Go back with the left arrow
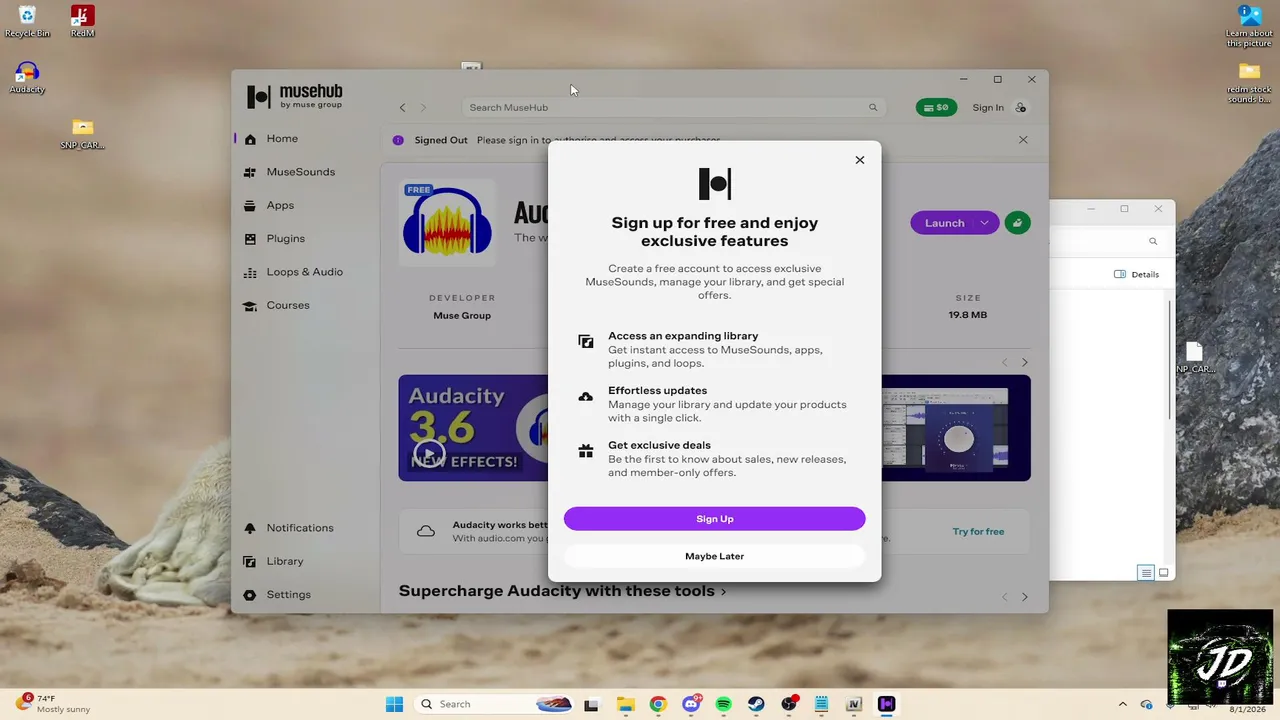1280x720 pixels. pos(403,108)
